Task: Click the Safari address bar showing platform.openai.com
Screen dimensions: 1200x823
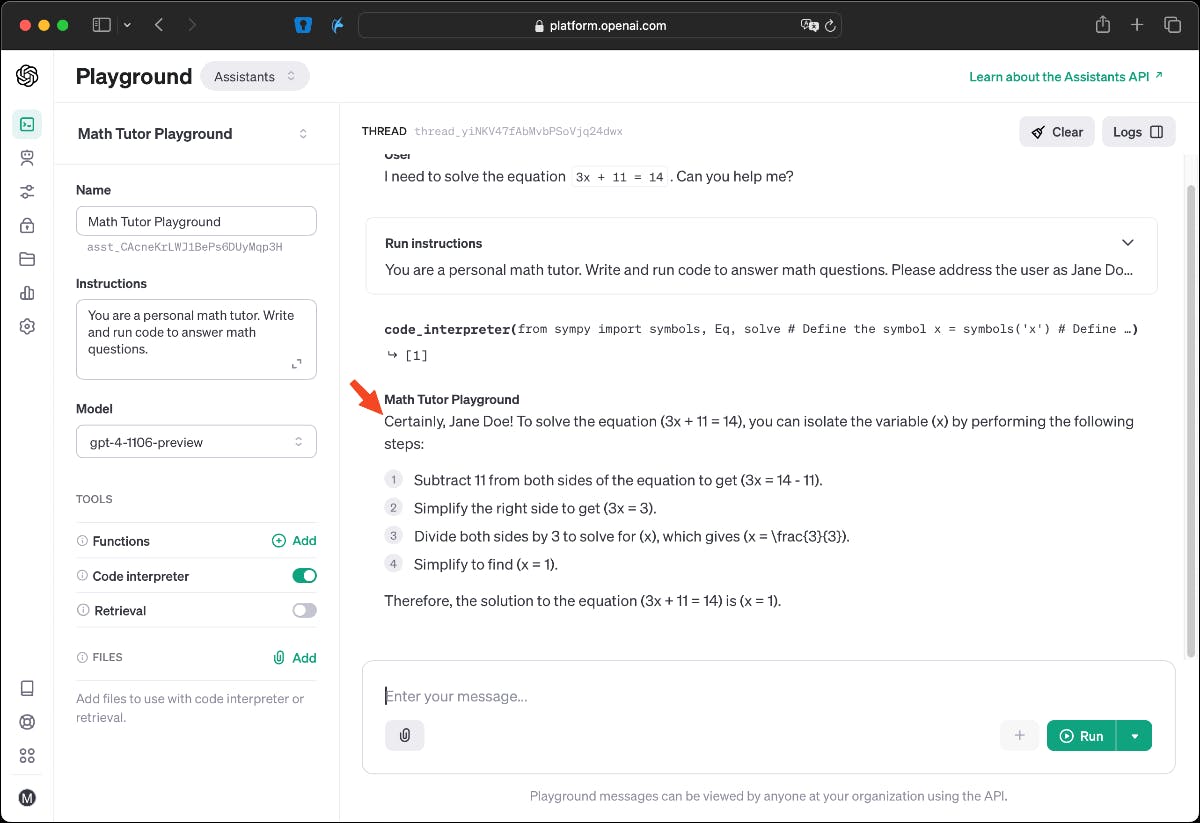Action: coord(600,26)
